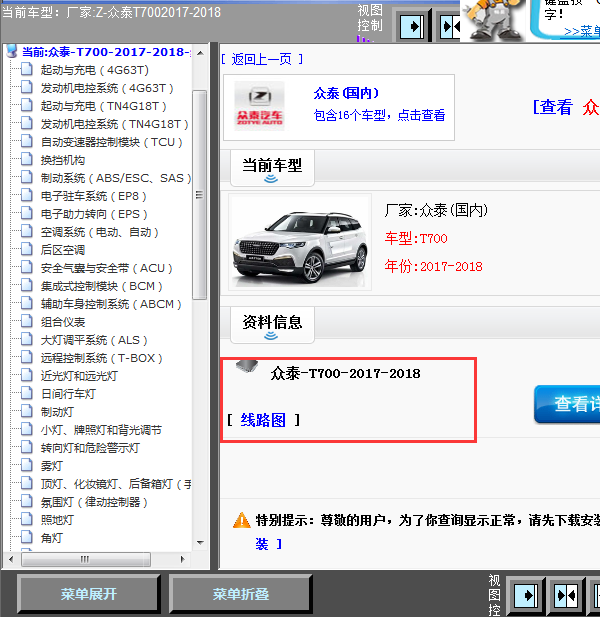Image resolution: width=600 pixels, height=617 pixels.
Task: Click horizontal scrollbar right arrow
Action: click(x=183, y=559)
